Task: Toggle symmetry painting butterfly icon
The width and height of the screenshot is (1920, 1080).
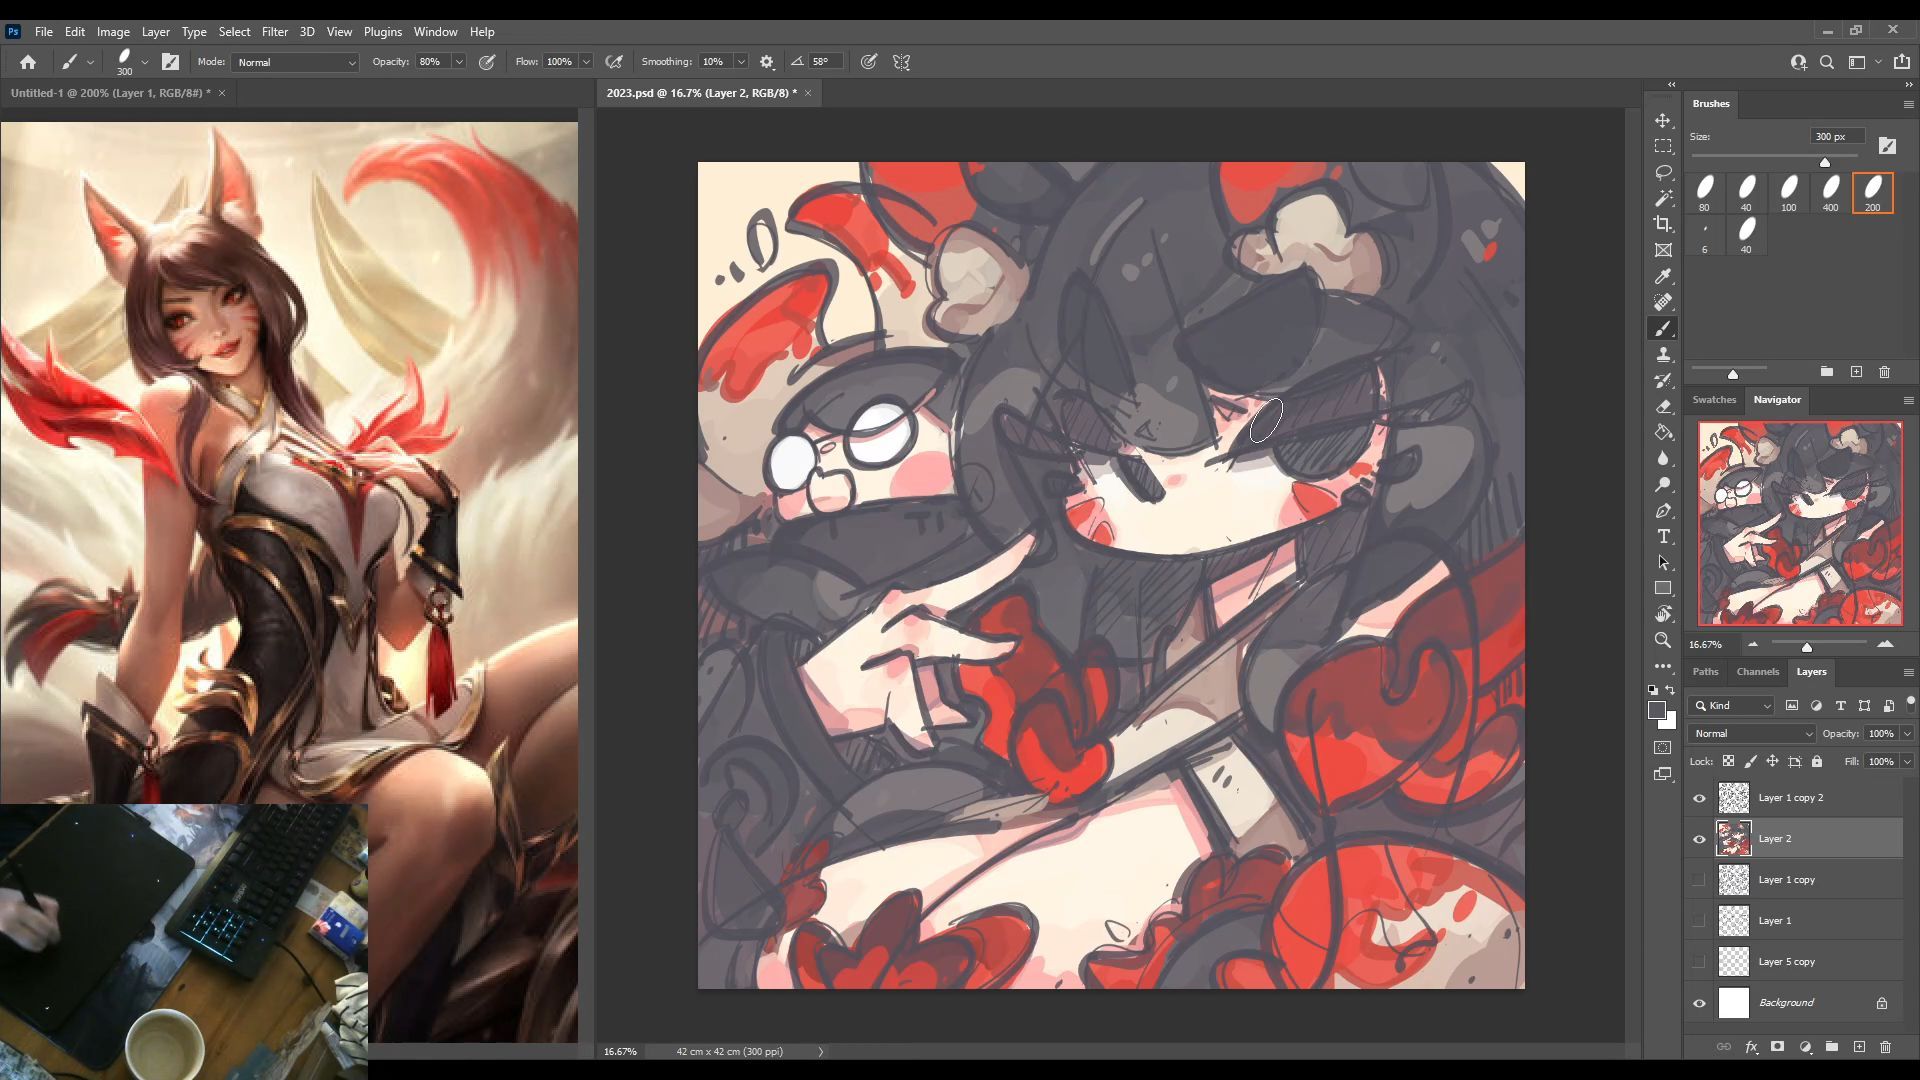Action: (901, 62)
